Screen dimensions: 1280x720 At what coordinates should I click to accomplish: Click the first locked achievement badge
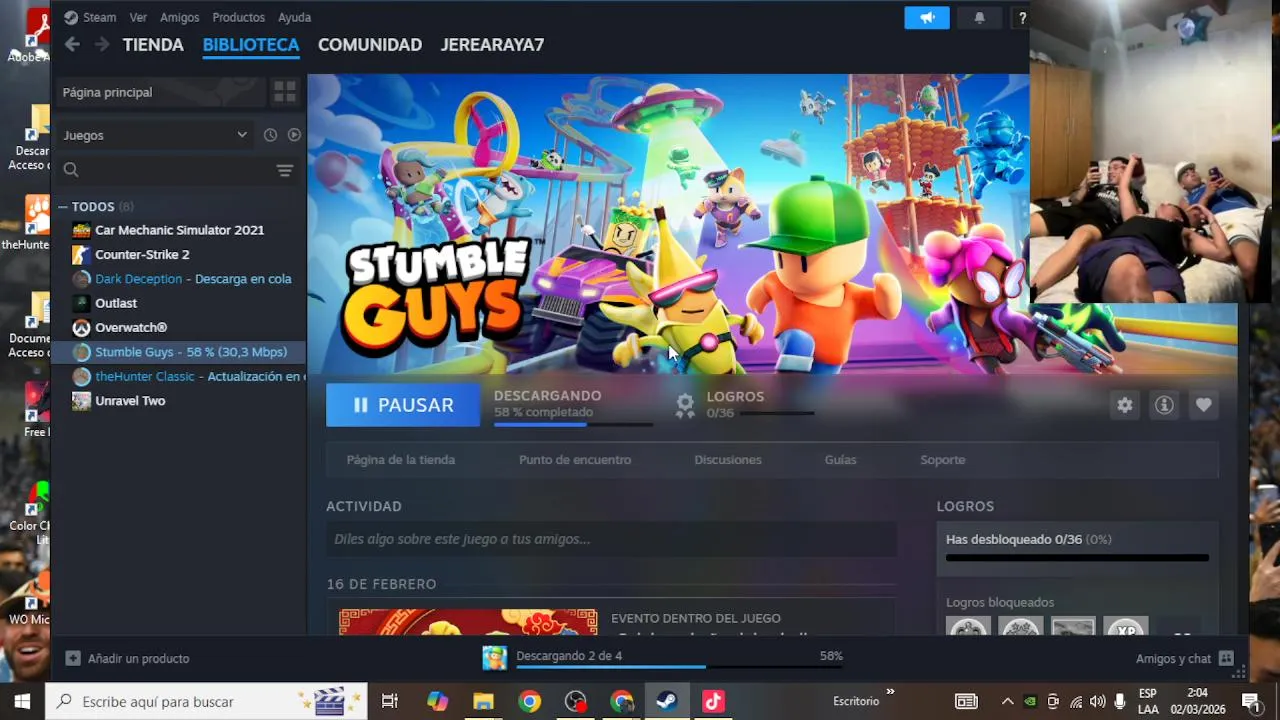click(x=968, y=628)
